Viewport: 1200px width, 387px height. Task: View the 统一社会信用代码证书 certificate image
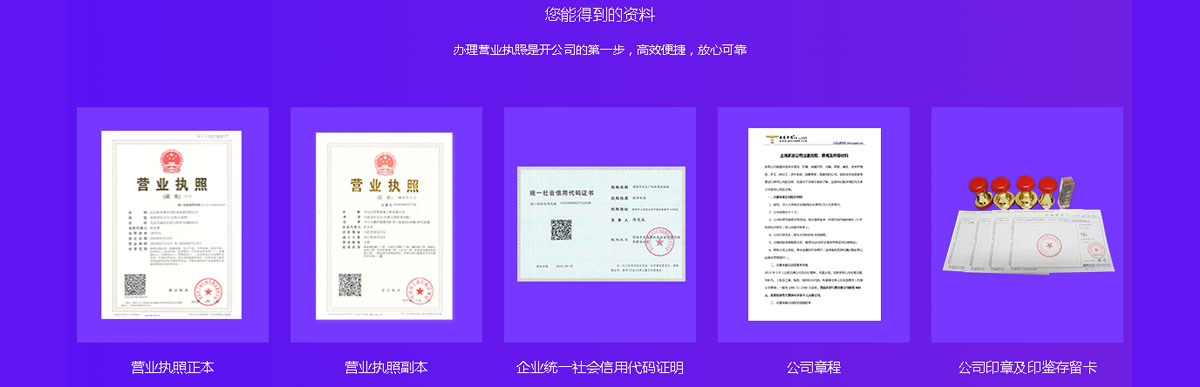(600, 224)
